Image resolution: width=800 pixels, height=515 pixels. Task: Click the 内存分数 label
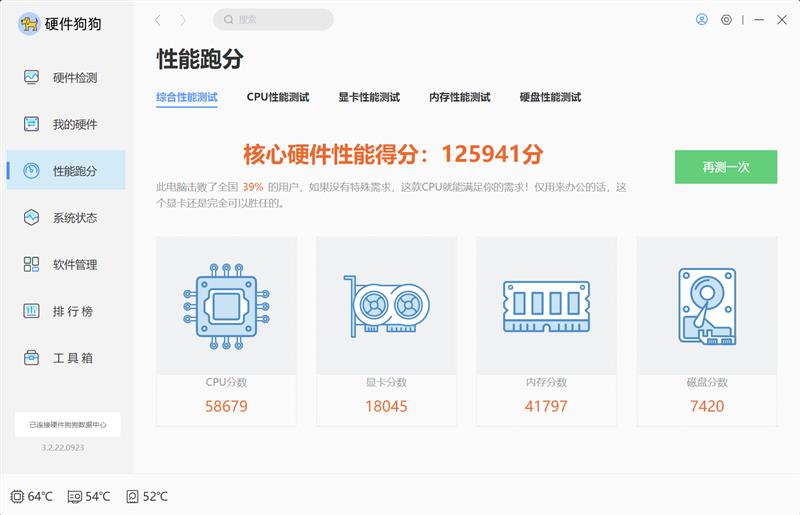(546, 382)
